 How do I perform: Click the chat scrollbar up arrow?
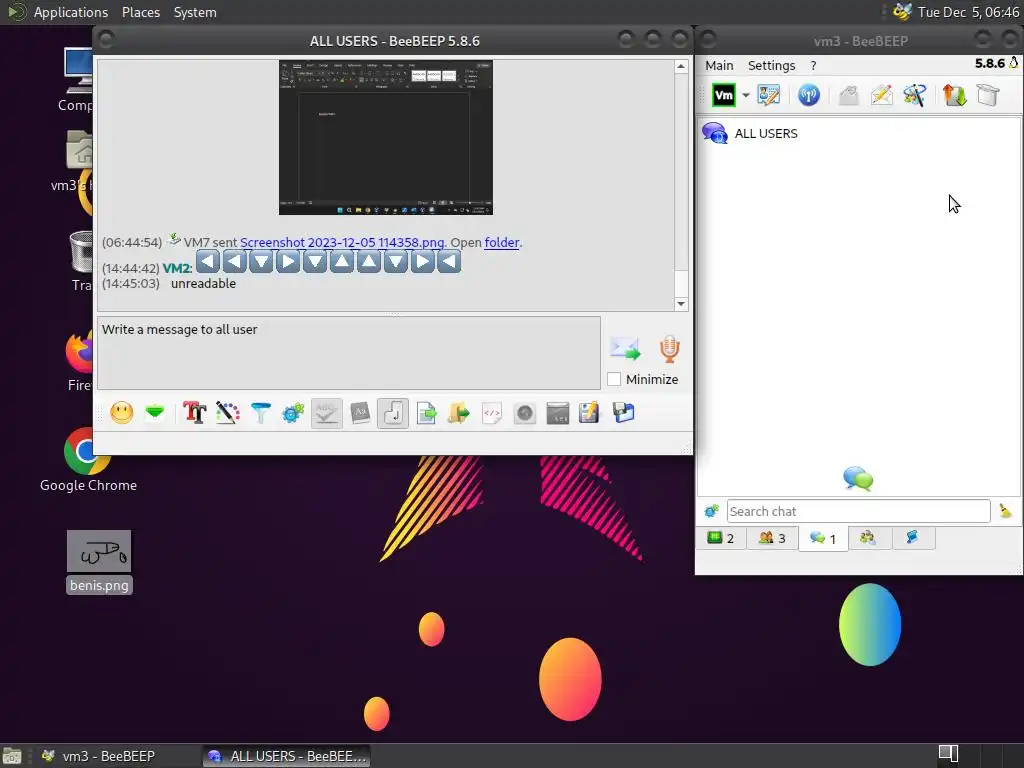point(681,67)
